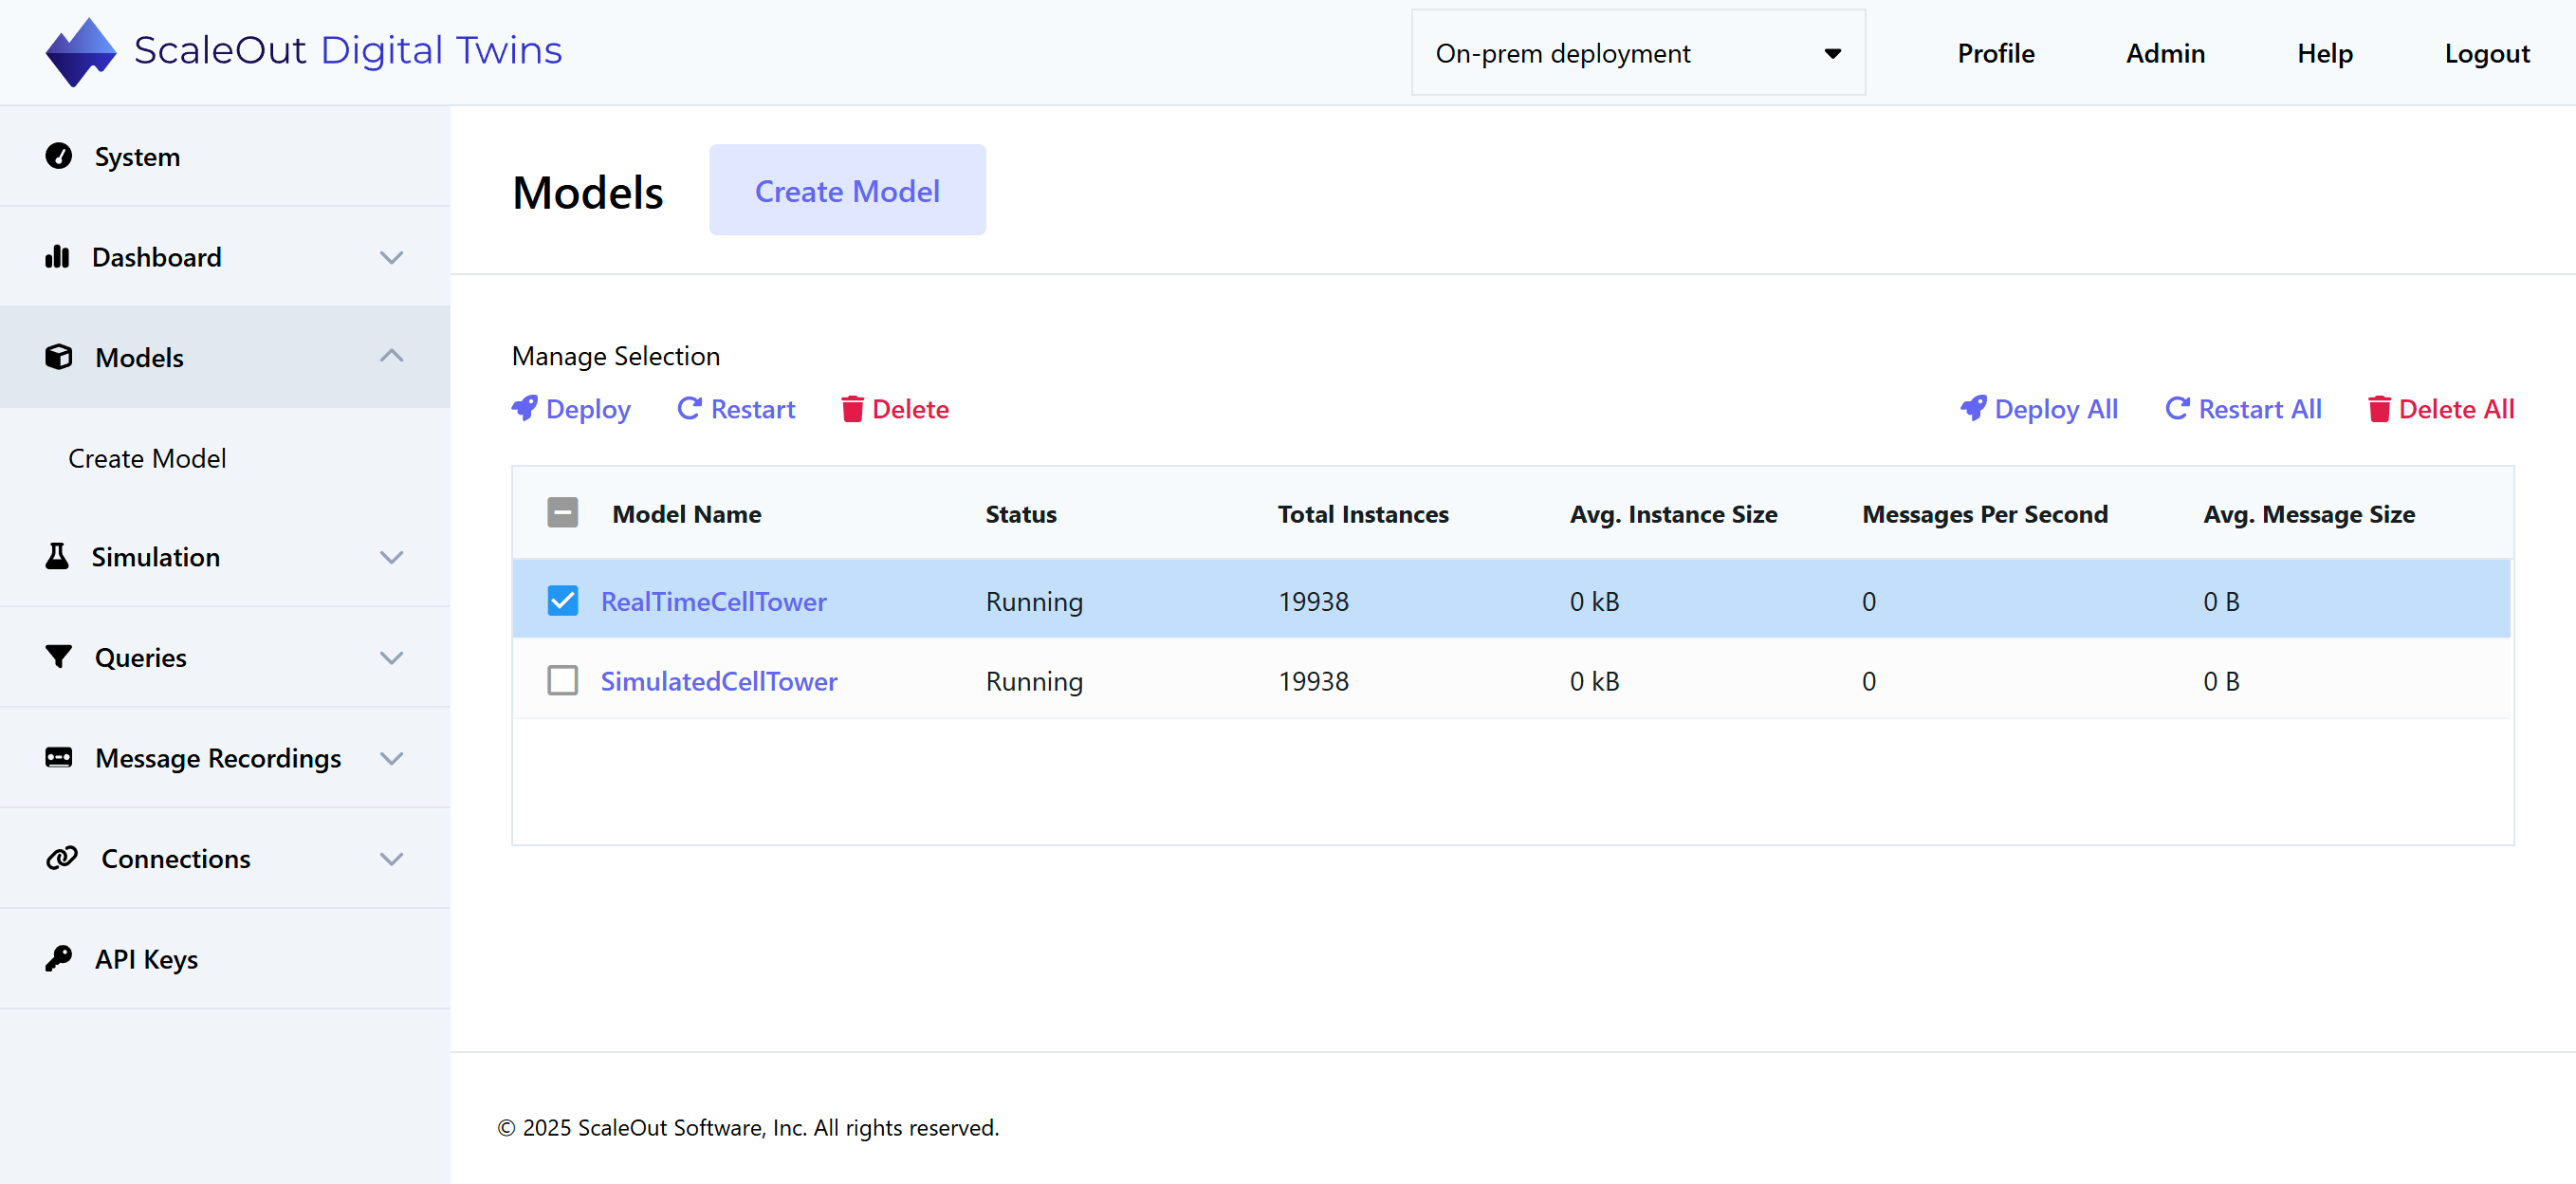Screen dimensions: 2576x1184
Task: Open the Admin menu item
Action: coord(2165,53)
